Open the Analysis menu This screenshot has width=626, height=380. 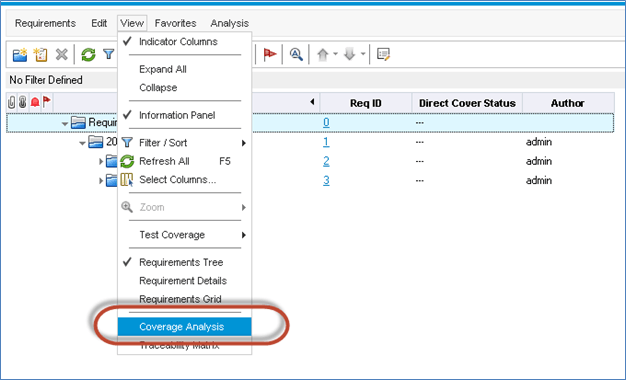pos(230,23)
